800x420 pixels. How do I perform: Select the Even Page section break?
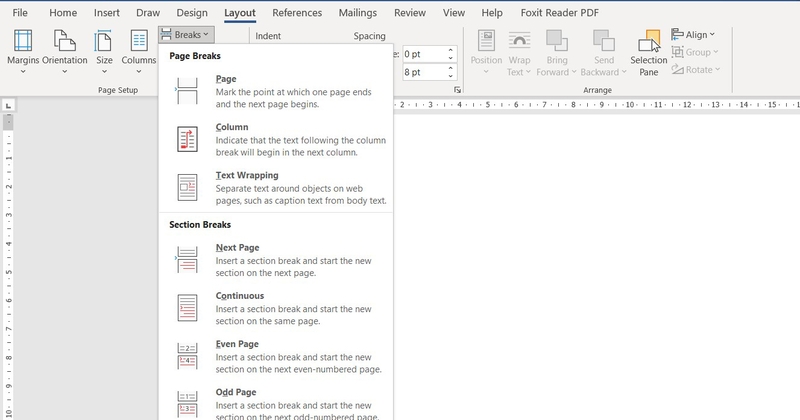pos(276,357)
